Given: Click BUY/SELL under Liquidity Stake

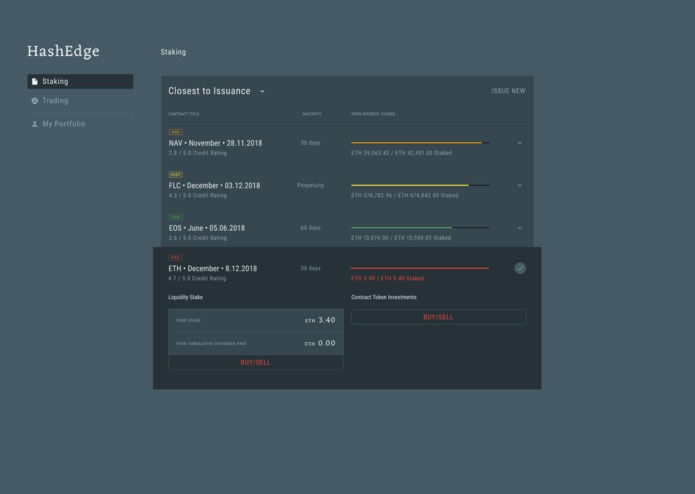Looking at the screenshot, I should 256,362.
